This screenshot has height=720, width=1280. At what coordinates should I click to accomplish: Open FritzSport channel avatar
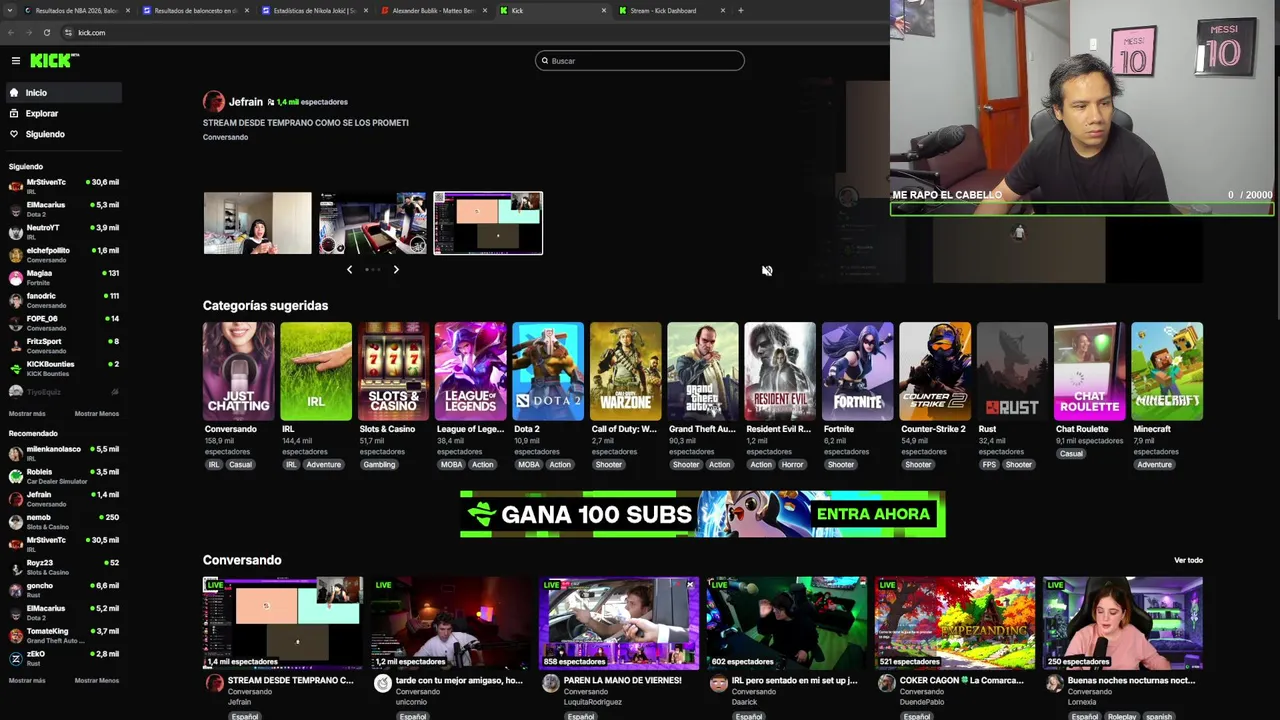pyautogui.click(x=15, y=345)
